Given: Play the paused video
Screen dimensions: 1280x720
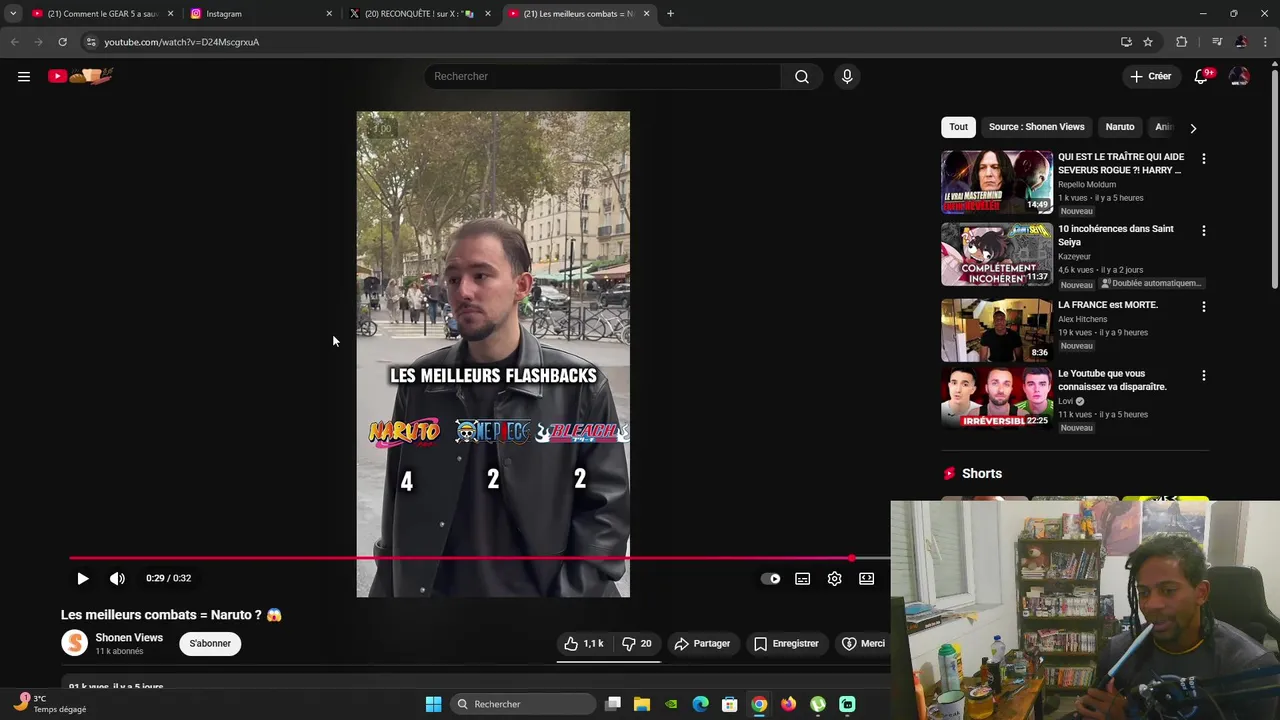Looking at the screenshot, I should pyautogui.click(x=83, y=578).
